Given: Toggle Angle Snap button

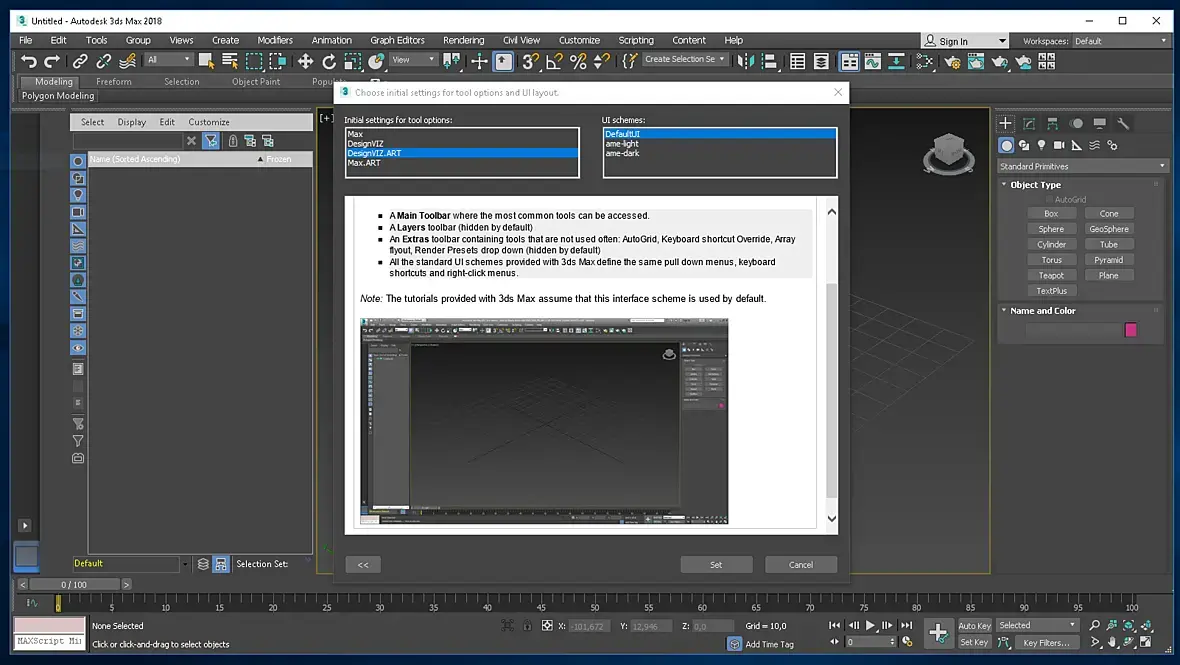Looking at the screenshot, I should tap(554, 61).
